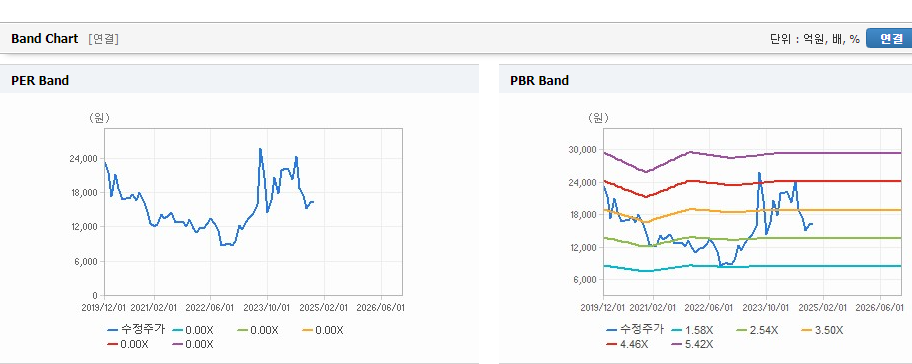Toggle 수정주가 legend in PER Band chart
Screen dimensions: 912x364
(x=136, y=330)
